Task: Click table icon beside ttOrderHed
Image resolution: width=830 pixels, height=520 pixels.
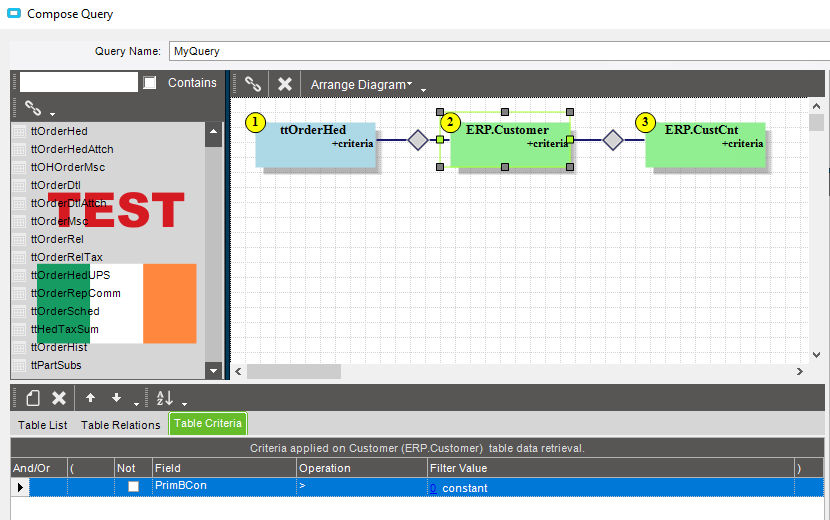Action: coord(19,132)
